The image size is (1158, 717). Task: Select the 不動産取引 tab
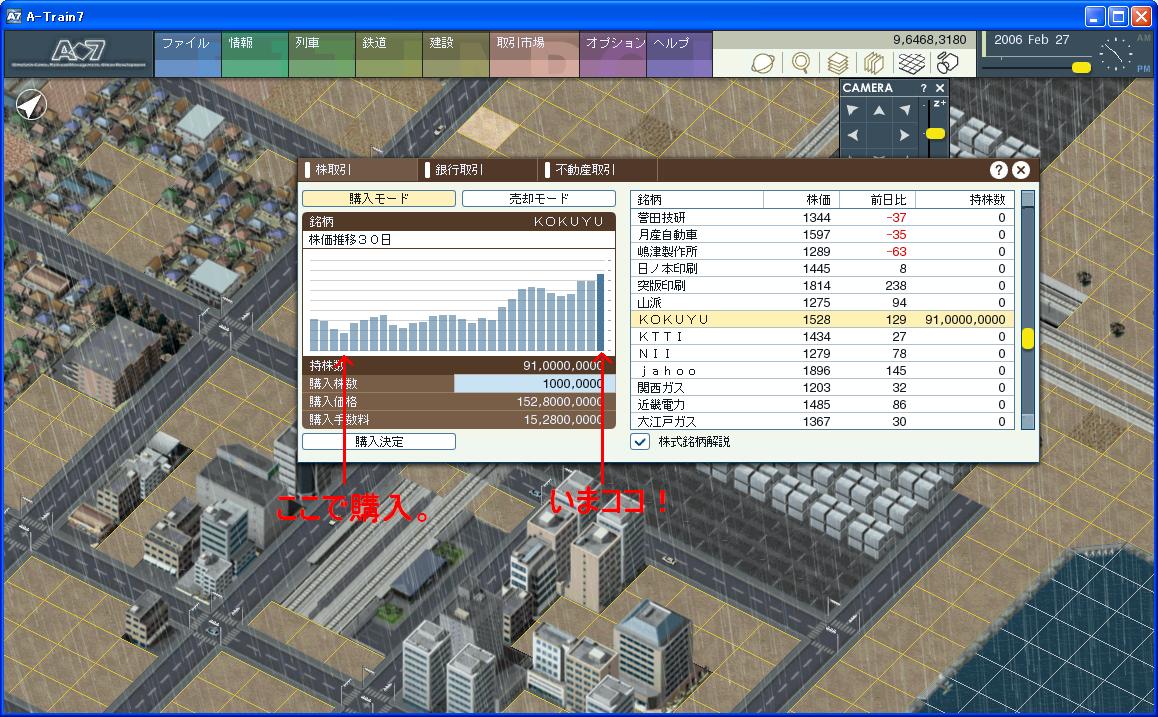(597, 170)
